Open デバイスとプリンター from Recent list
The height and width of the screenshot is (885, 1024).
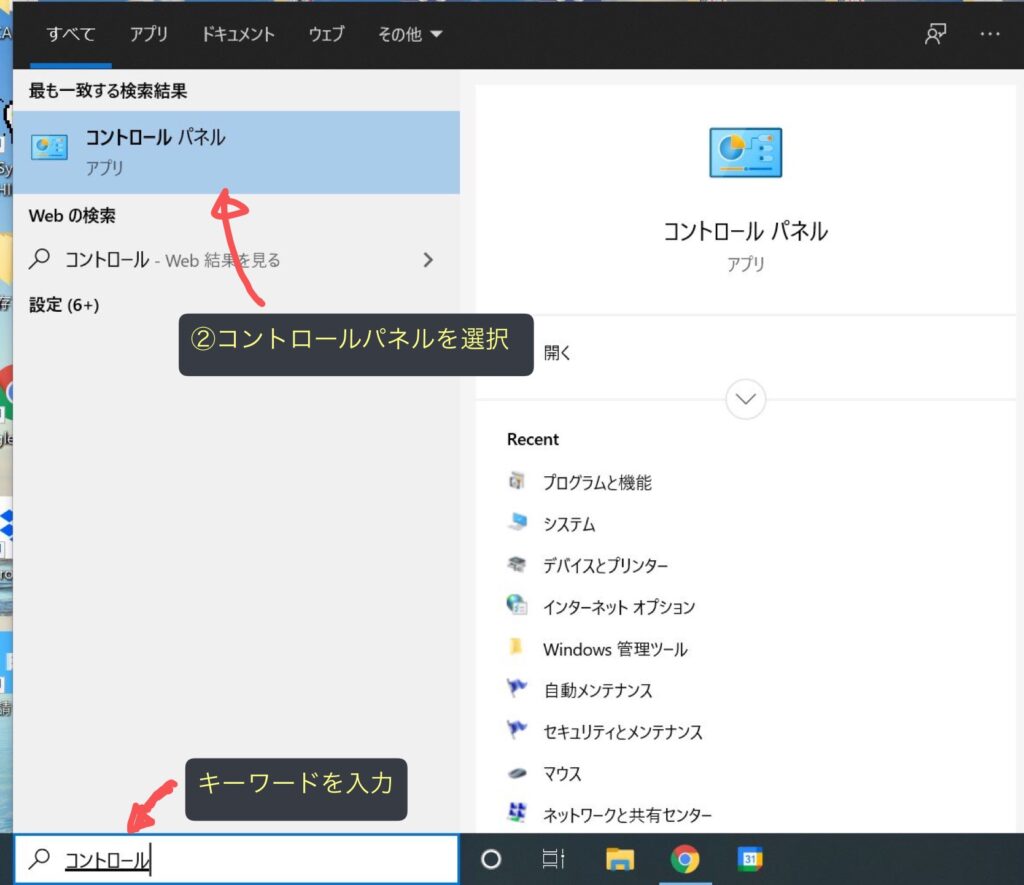click(605, 566)
